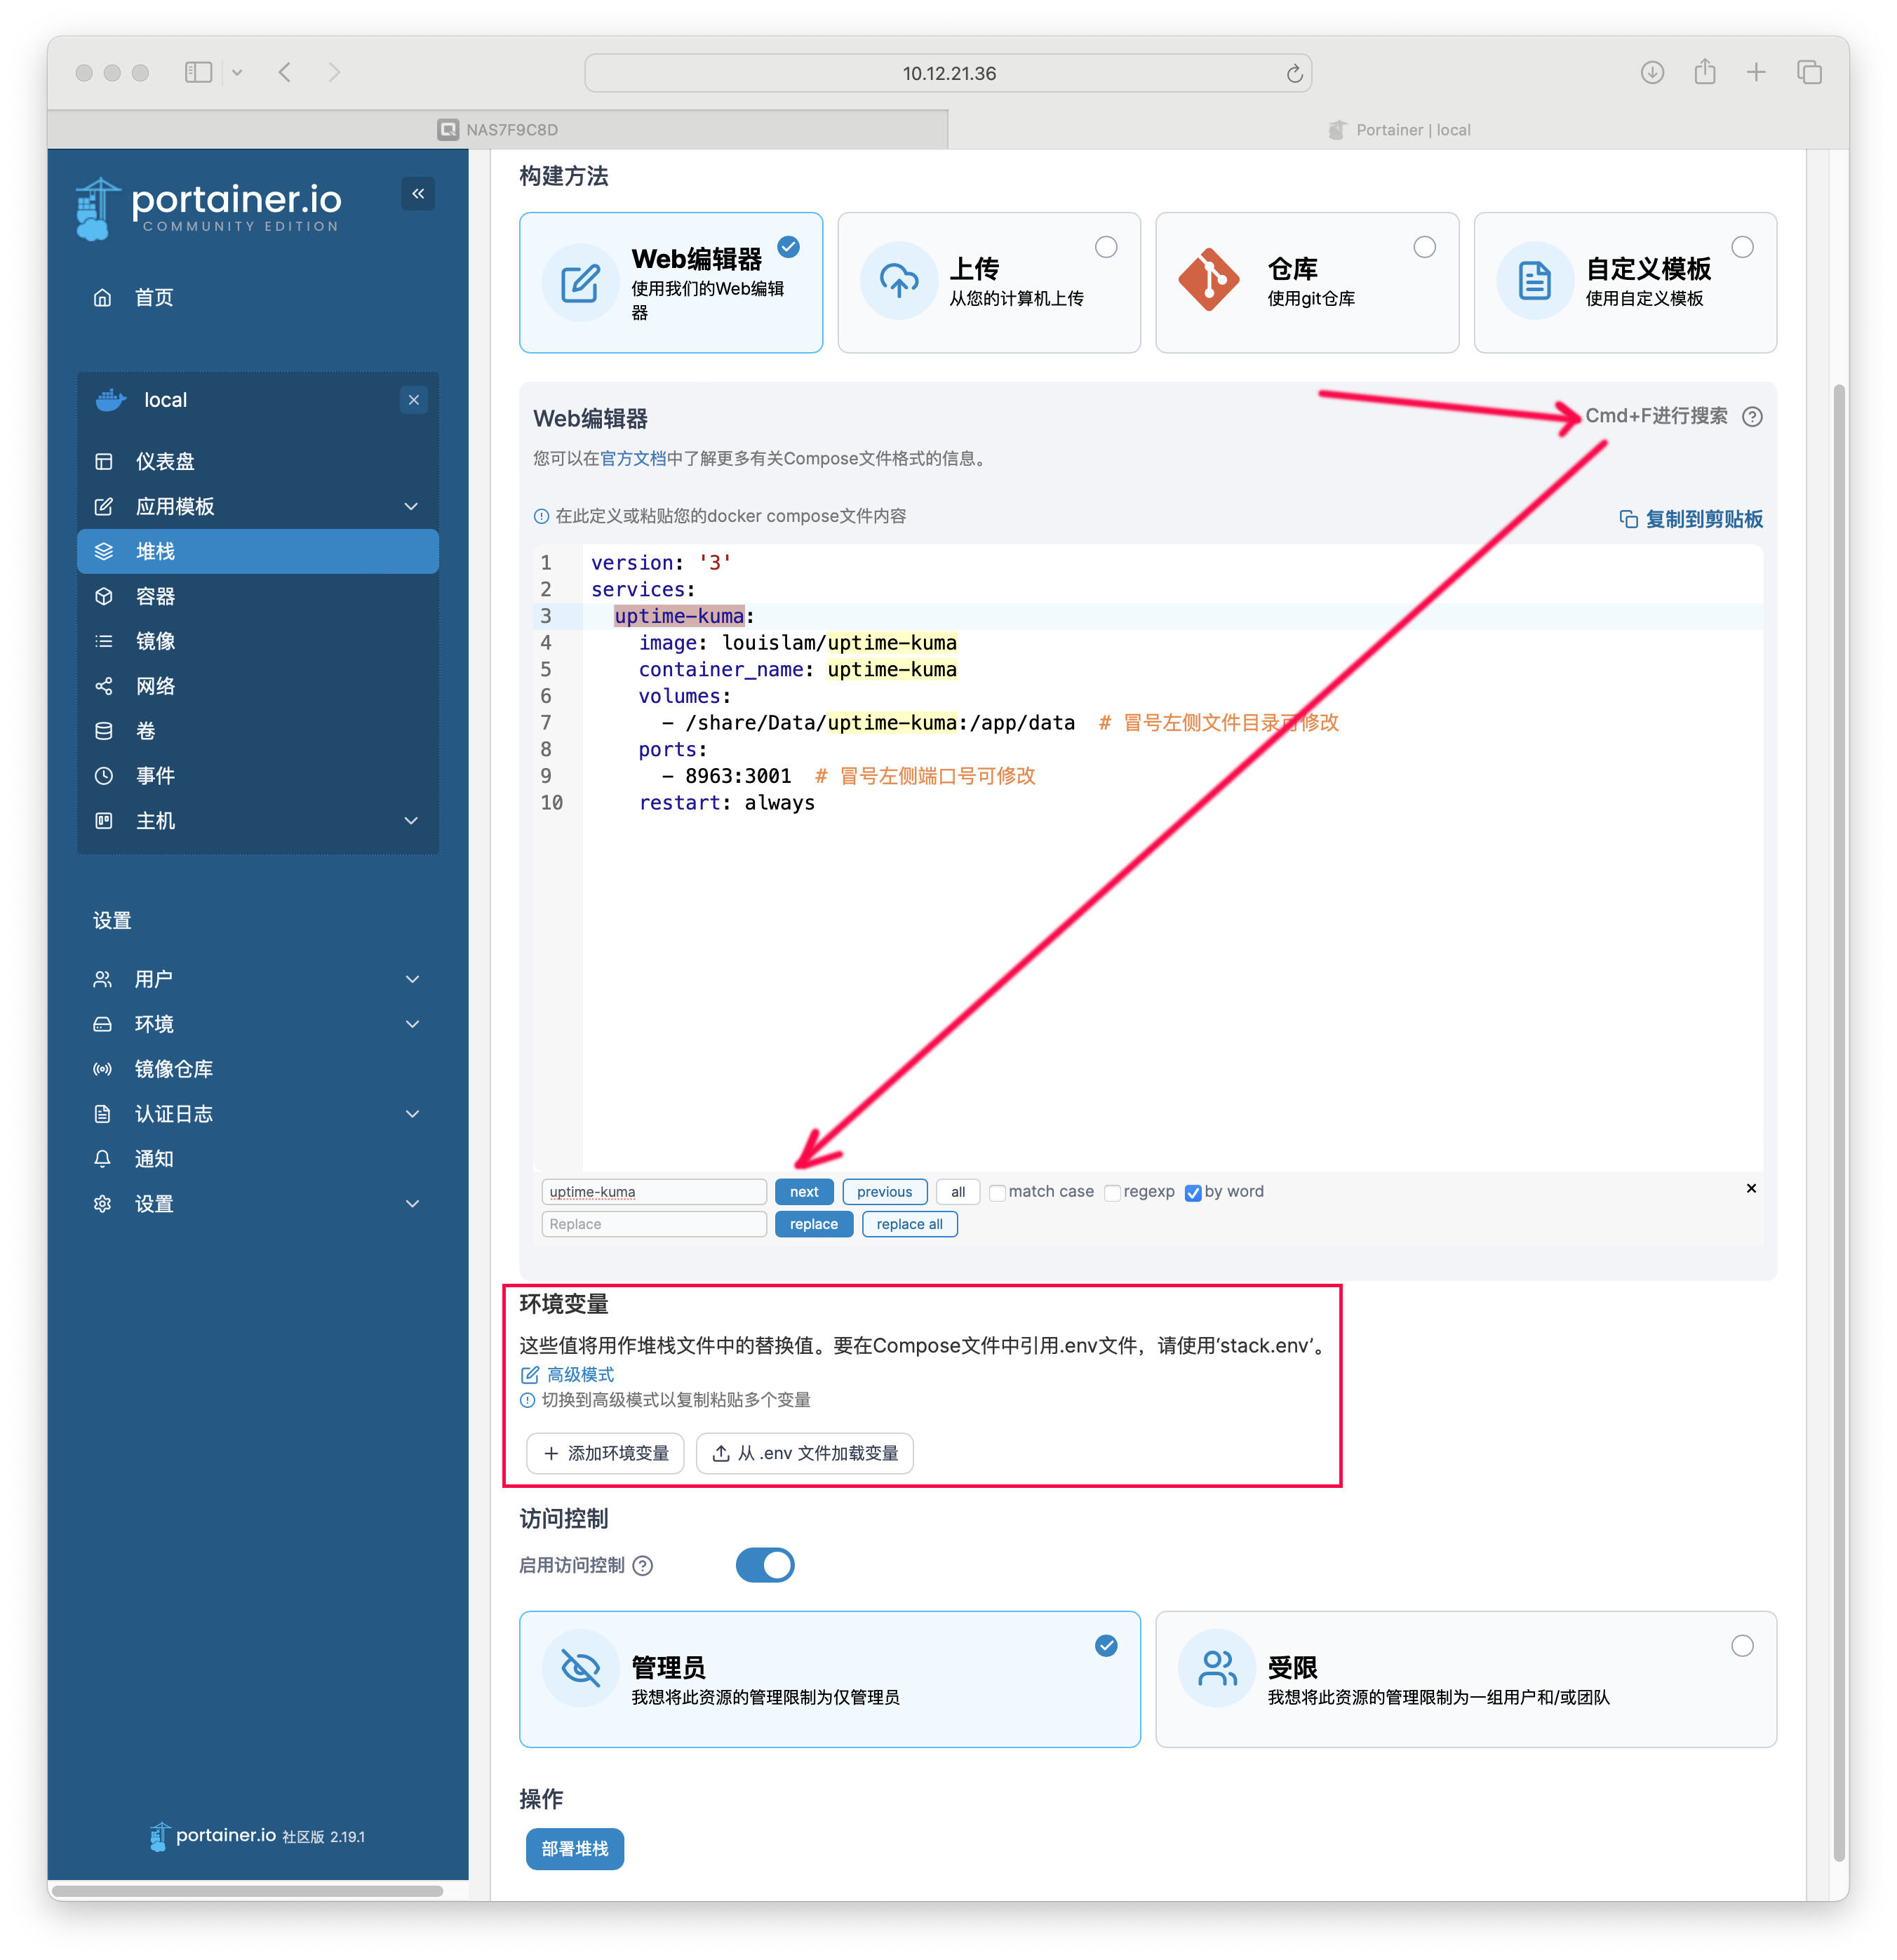This screenshot has width=1897, height=1960.
Task: Click the replace button
Action: [x=814, y=1224]
